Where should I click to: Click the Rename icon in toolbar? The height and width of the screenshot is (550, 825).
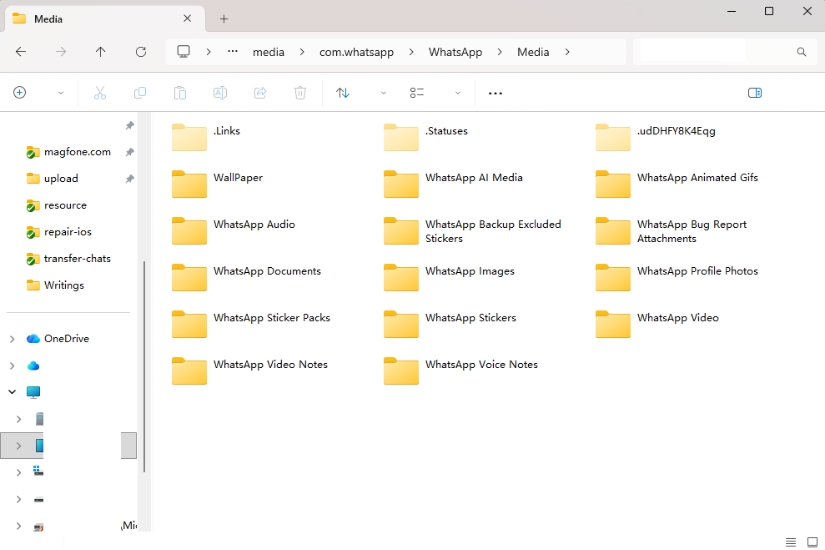coord(220,93)
